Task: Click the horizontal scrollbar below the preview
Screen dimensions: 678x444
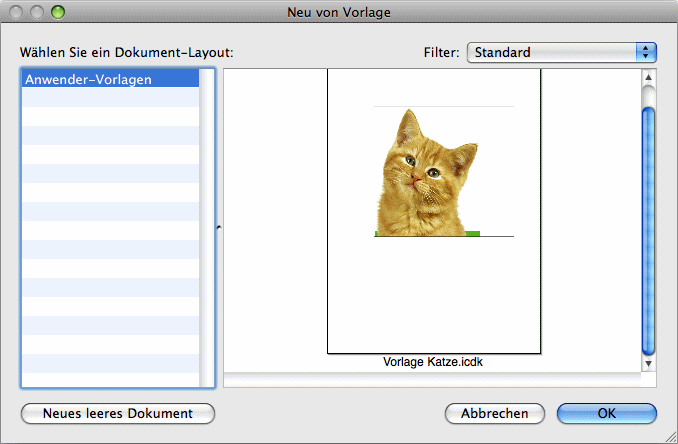Action: coord(432,379)
